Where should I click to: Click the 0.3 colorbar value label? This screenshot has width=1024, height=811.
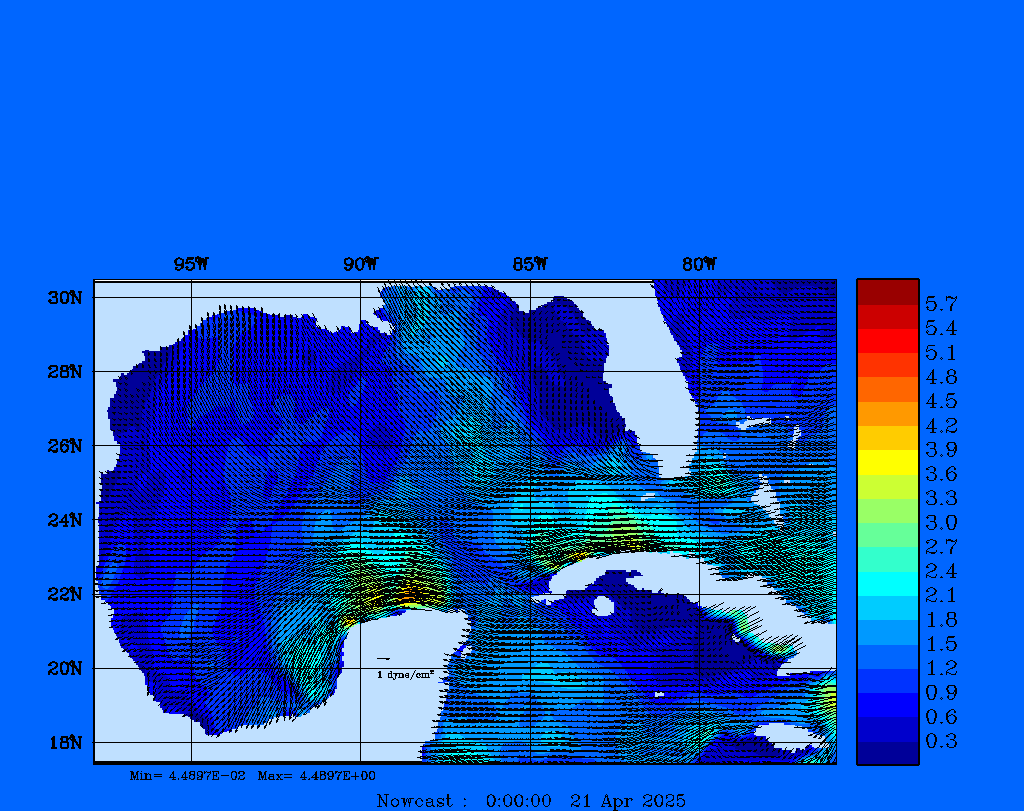[x=940, y=741]
